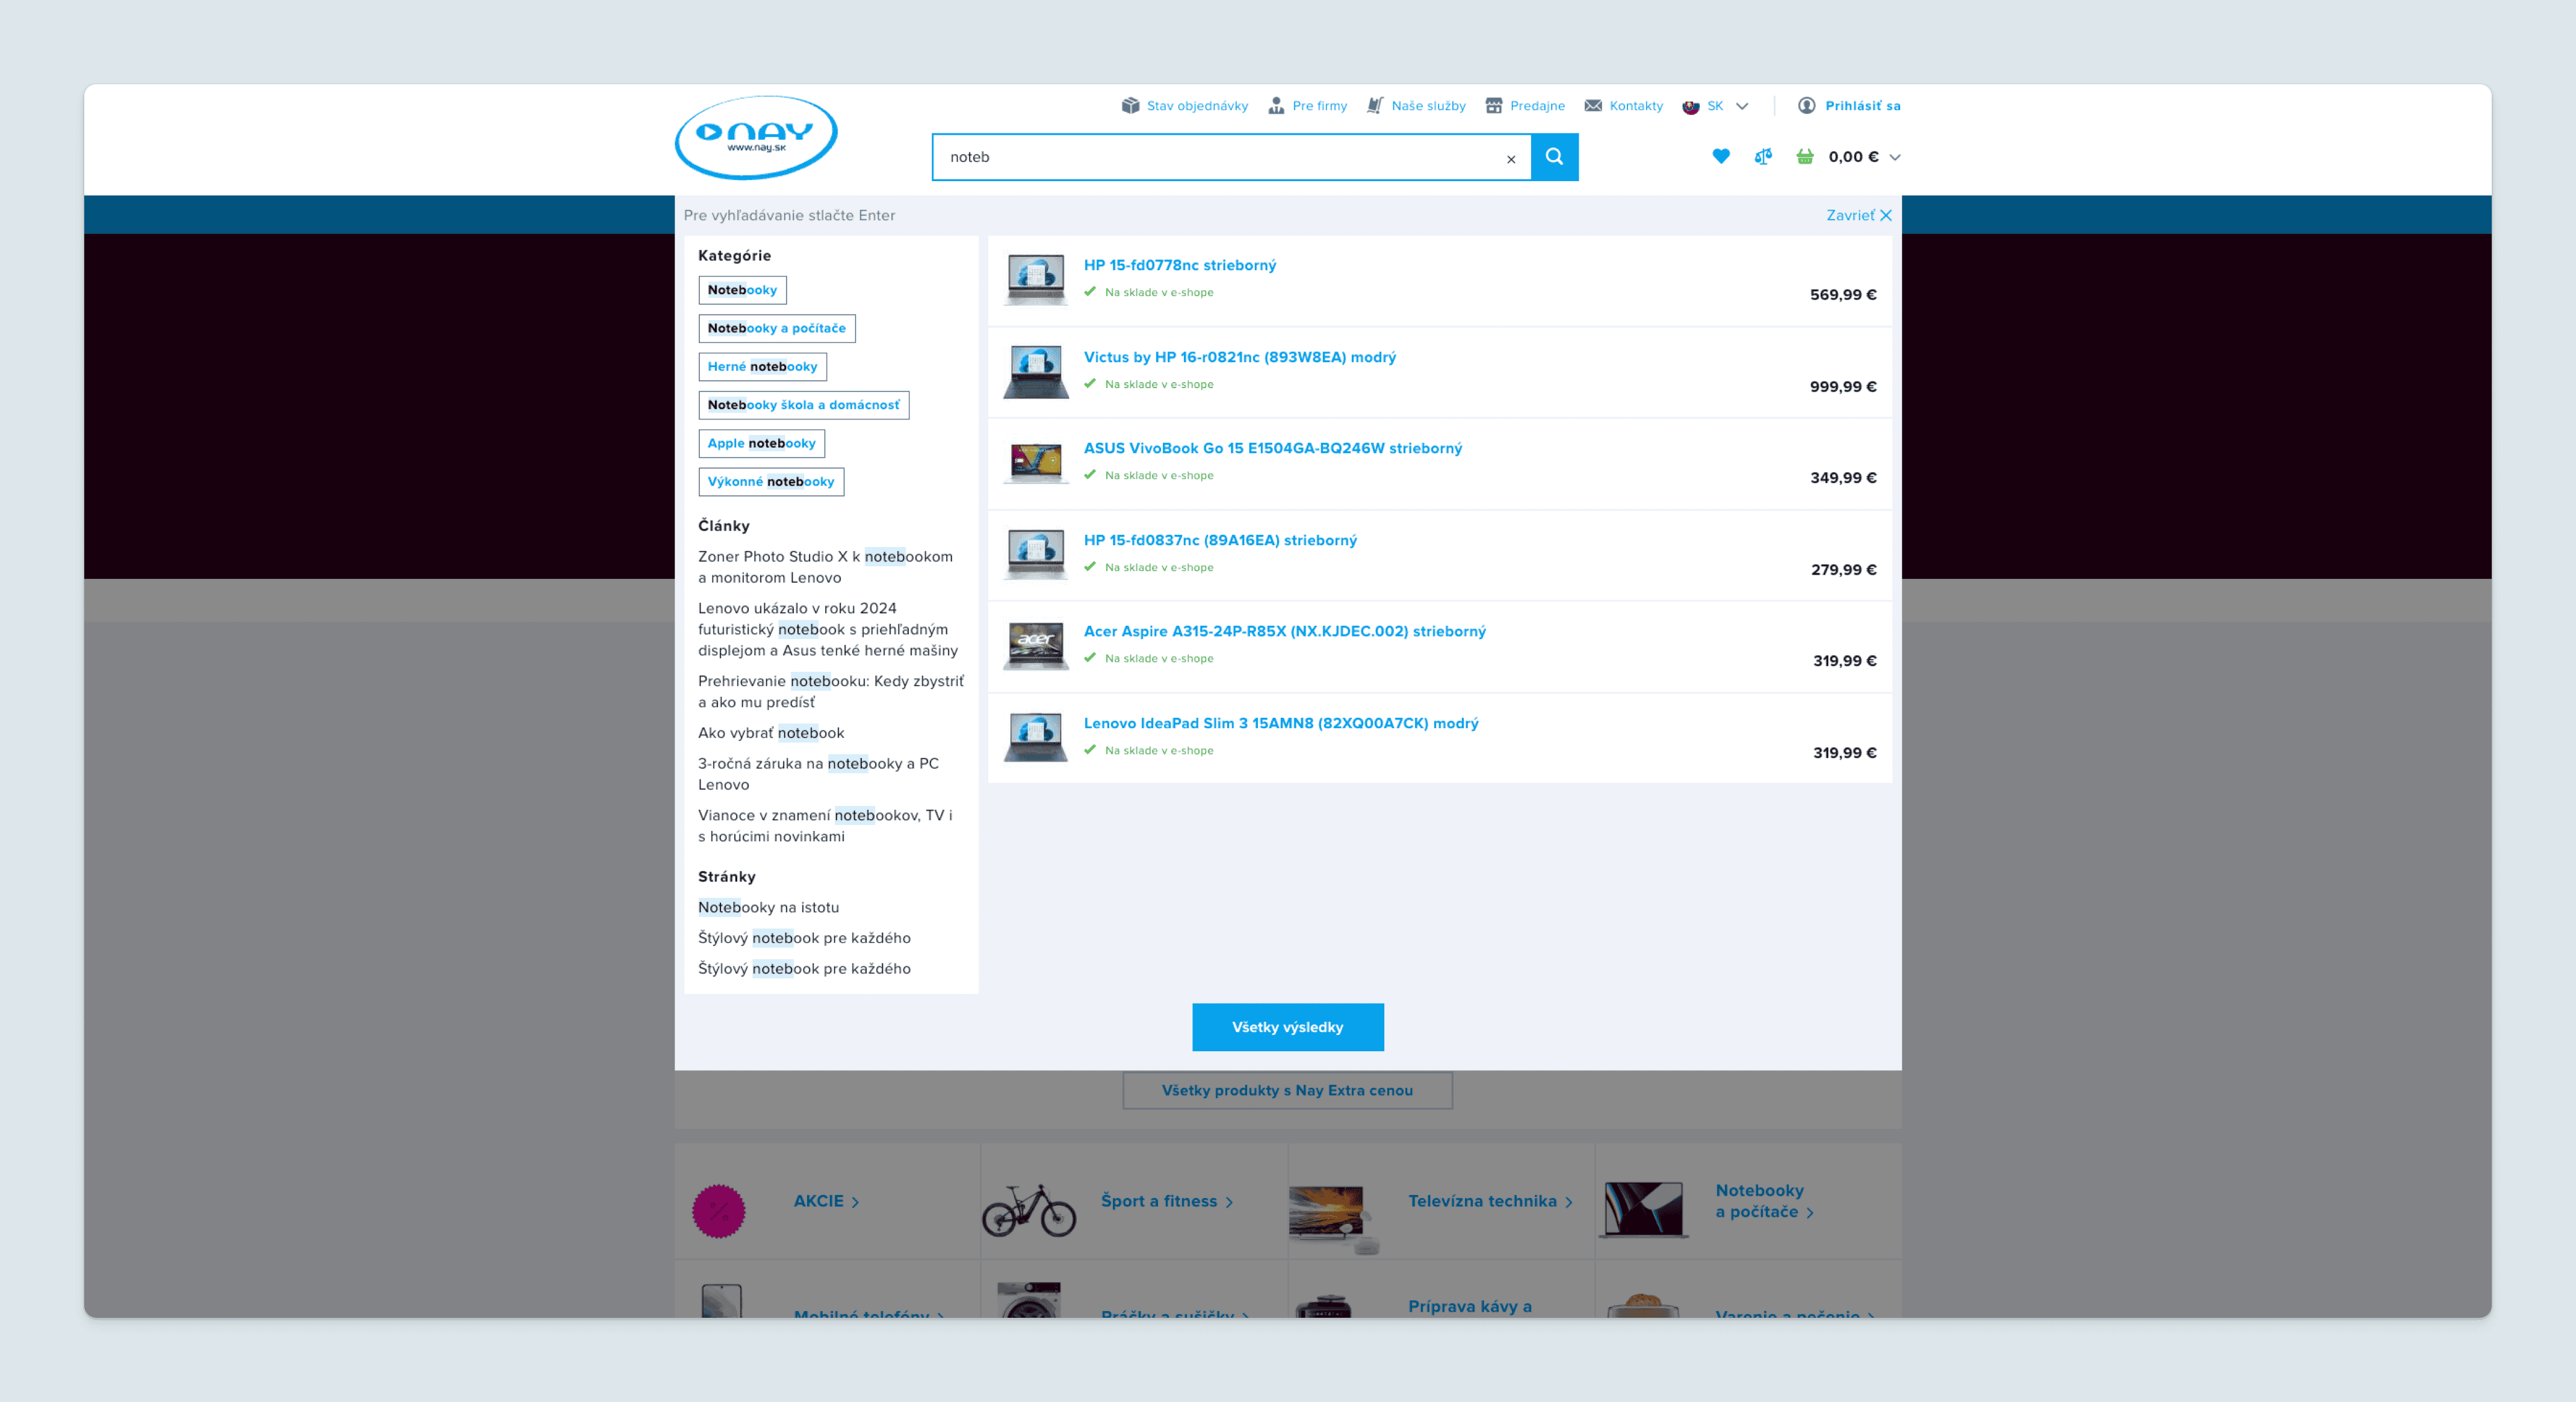This screenshot has height=1402, width=2576.
Task: Open the Notebooky na istotu page link
Action: [x=768, y=907]
